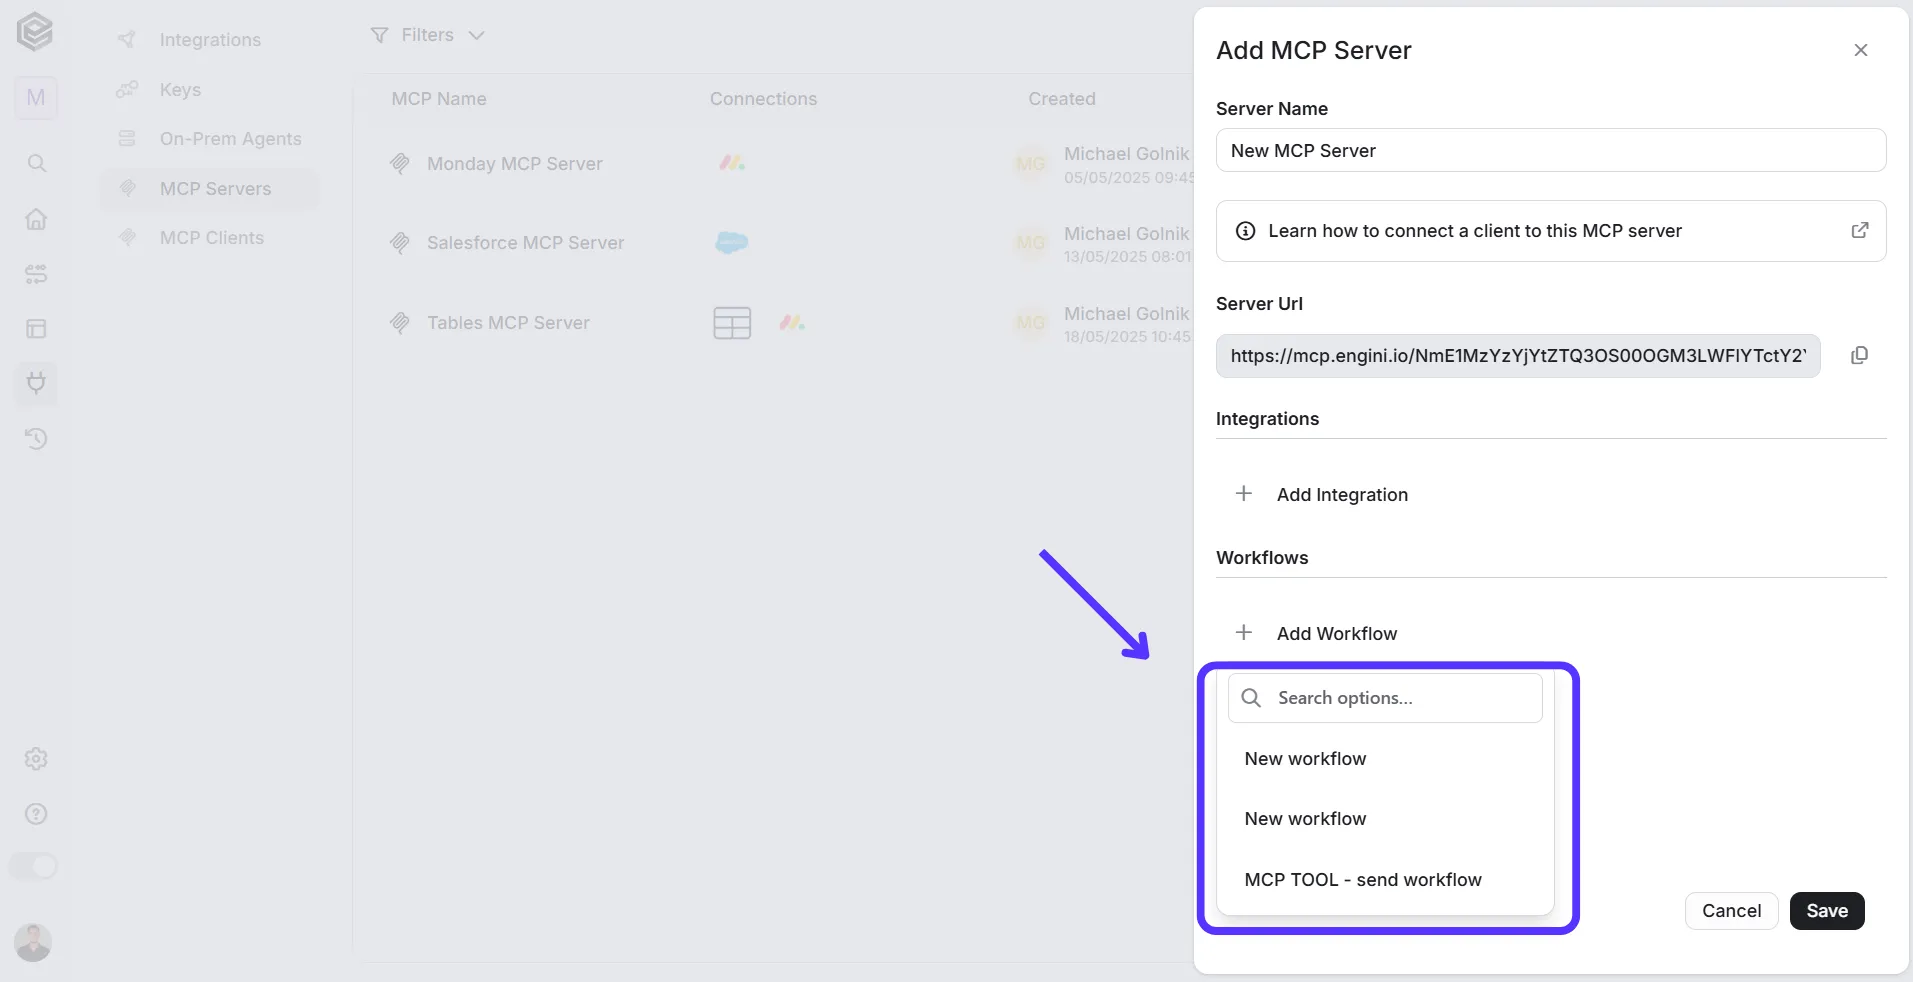Select the plug integrations icon
Screen dimensions: 1913x982
click(36, 383)
